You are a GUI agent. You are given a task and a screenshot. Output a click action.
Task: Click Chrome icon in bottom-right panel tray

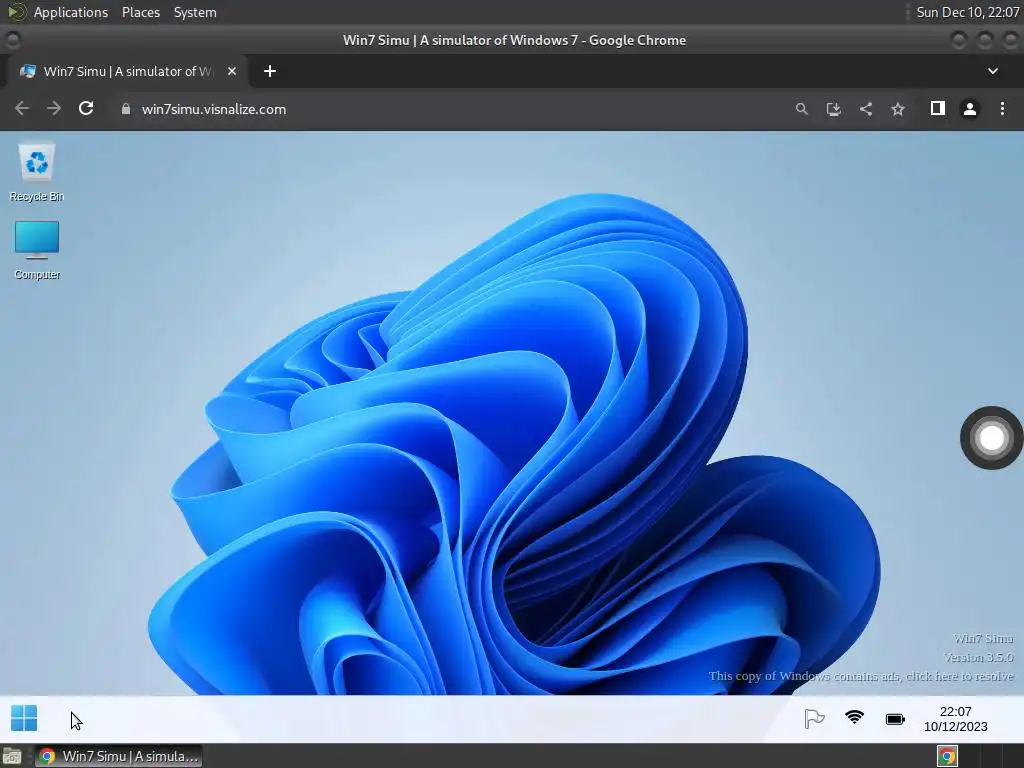click(947, 756)
